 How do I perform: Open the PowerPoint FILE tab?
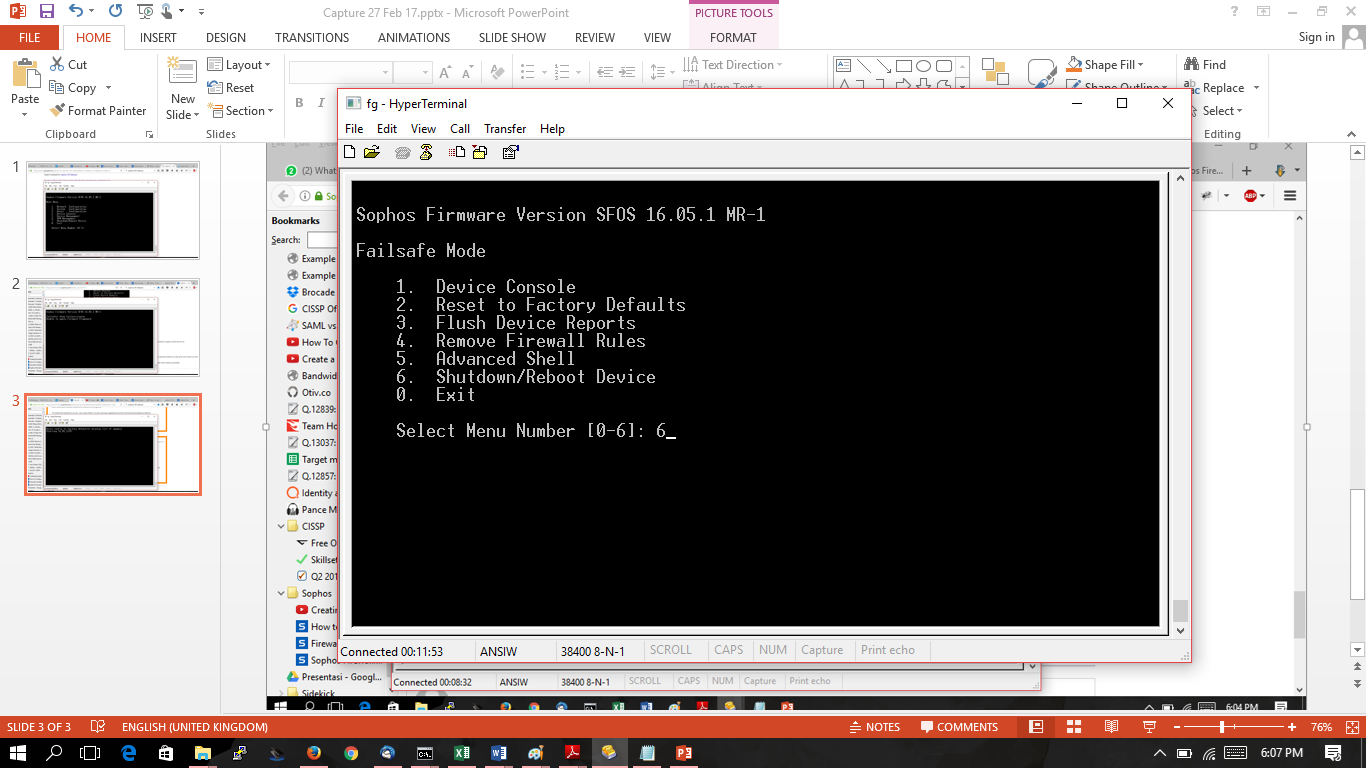point(30,37)
